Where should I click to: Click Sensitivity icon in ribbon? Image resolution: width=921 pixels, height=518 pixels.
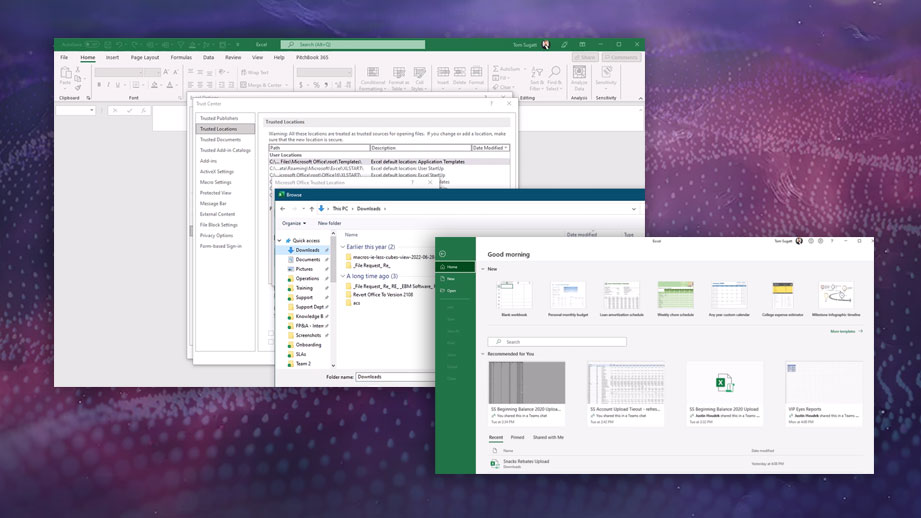[x=606, y=73]
